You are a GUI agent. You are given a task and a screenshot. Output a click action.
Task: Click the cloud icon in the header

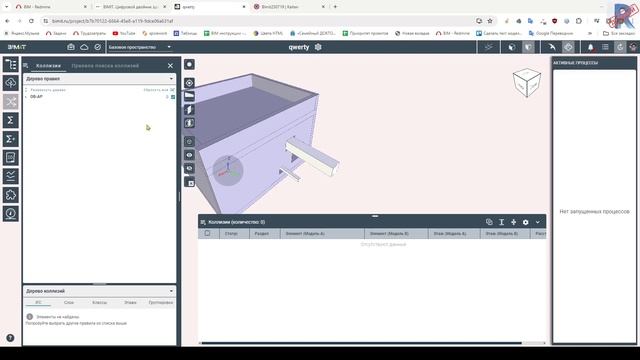pyautogui.click(x=84, y=47)
